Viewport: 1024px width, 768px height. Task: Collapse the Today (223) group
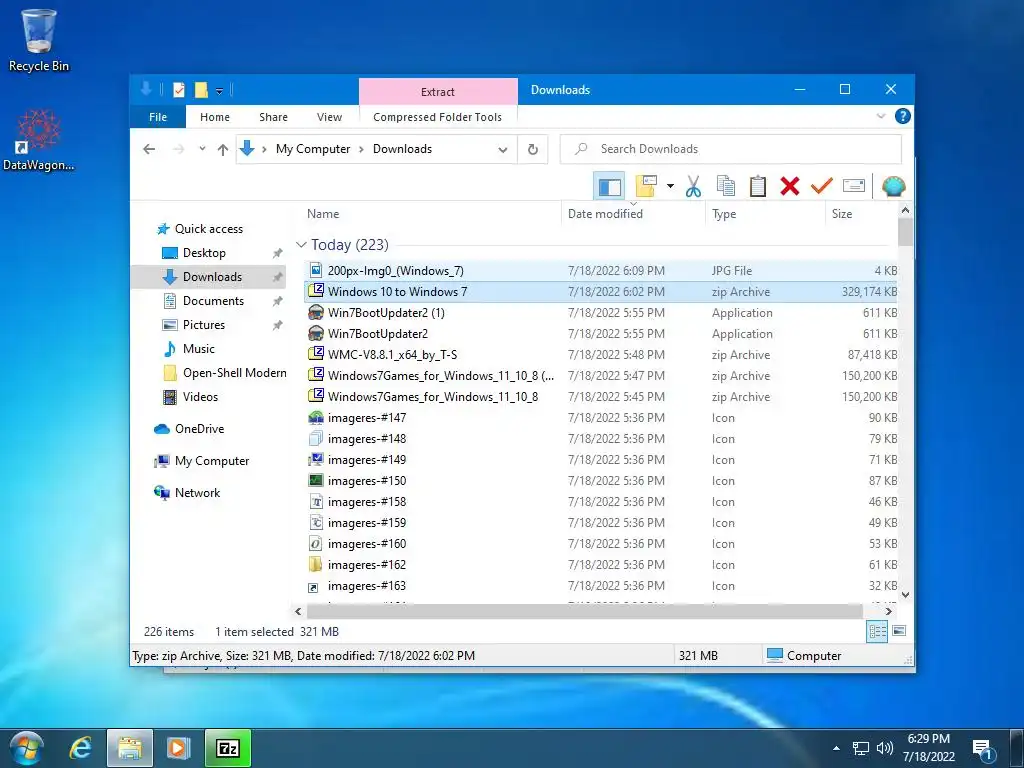tap(301, 245)
